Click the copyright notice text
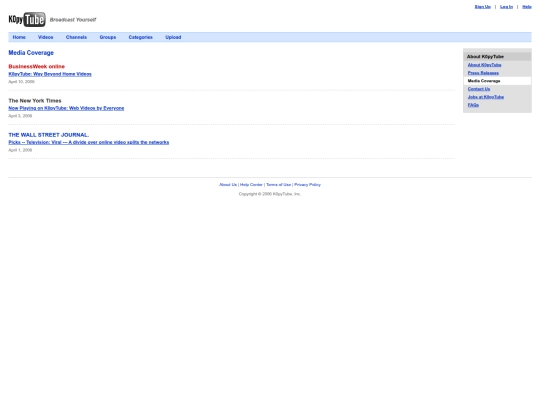Viewport: 540px width, 405px height. point(270,194)
